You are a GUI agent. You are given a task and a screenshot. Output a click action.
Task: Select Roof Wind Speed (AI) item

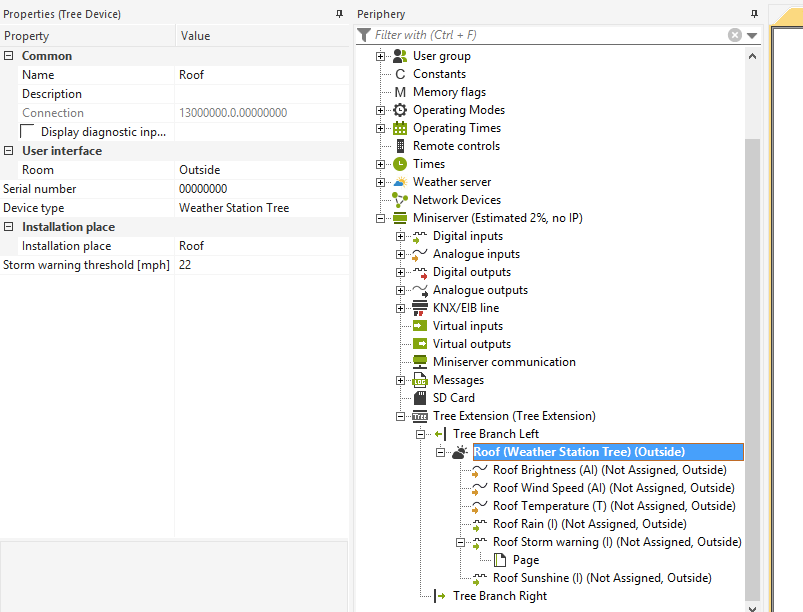click(x=614, y=488)
